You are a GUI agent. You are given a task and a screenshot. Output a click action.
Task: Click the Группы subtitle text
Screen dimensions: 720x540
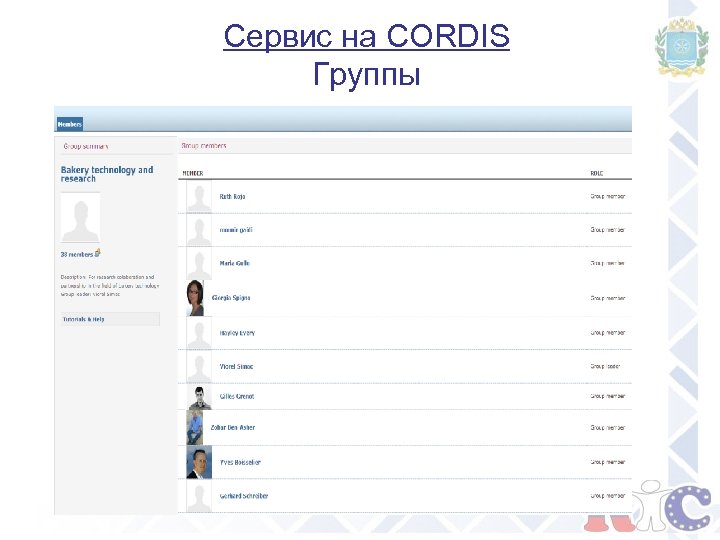pyautogui.click(x=366, y=73)
